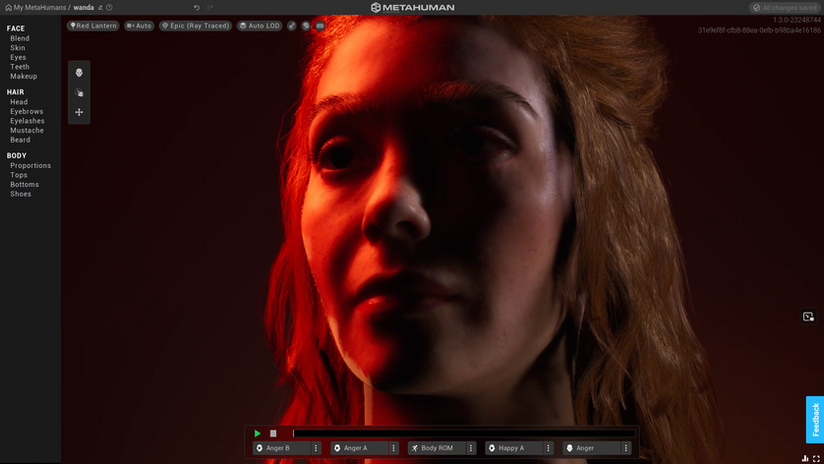Click the animation timeline scrub bar
The image size is (824, 464).
point(464,434)
